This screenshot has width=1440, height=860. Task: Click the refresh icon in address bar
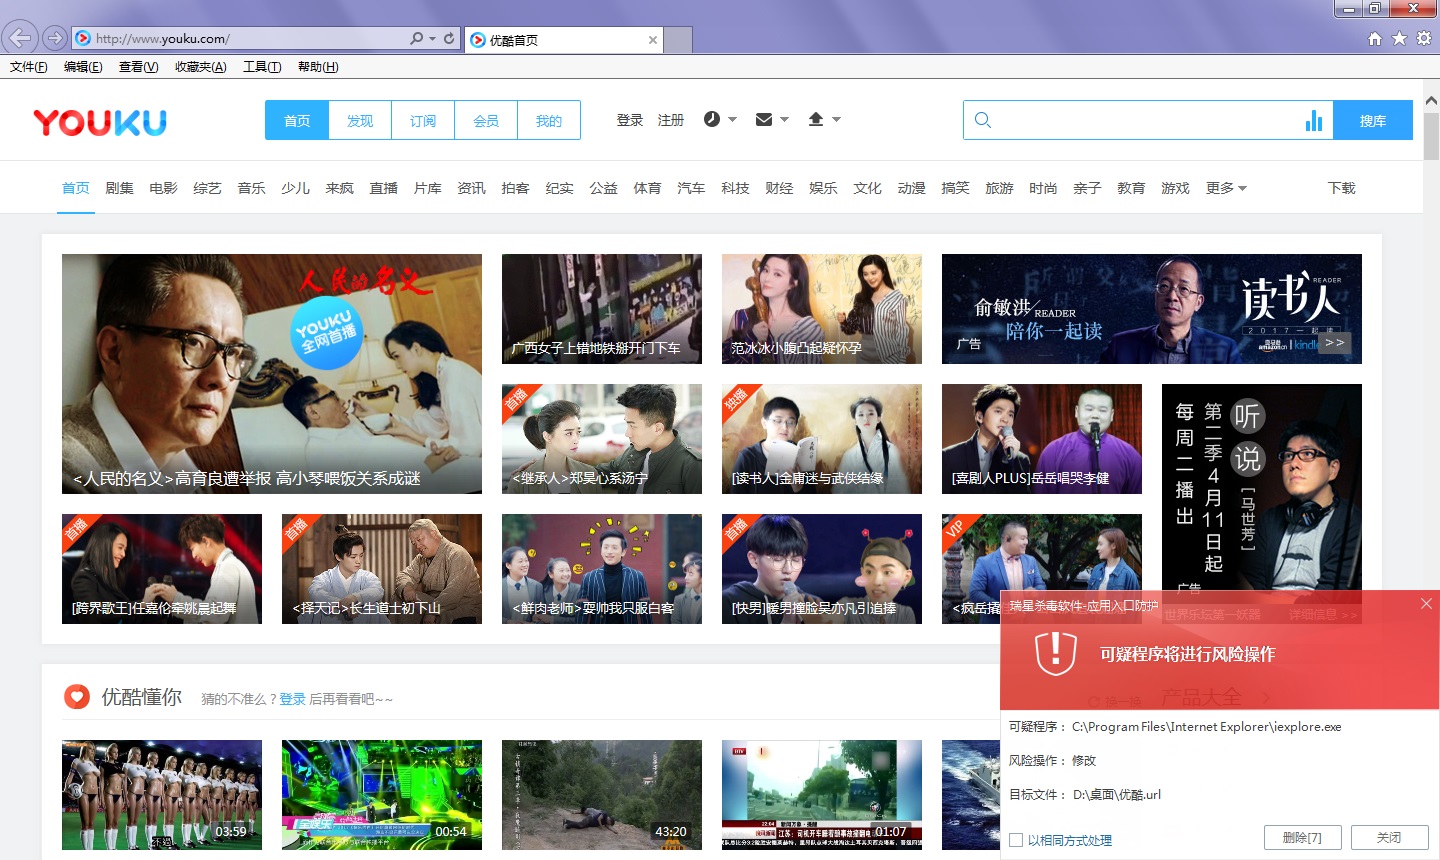click(449, 38)
